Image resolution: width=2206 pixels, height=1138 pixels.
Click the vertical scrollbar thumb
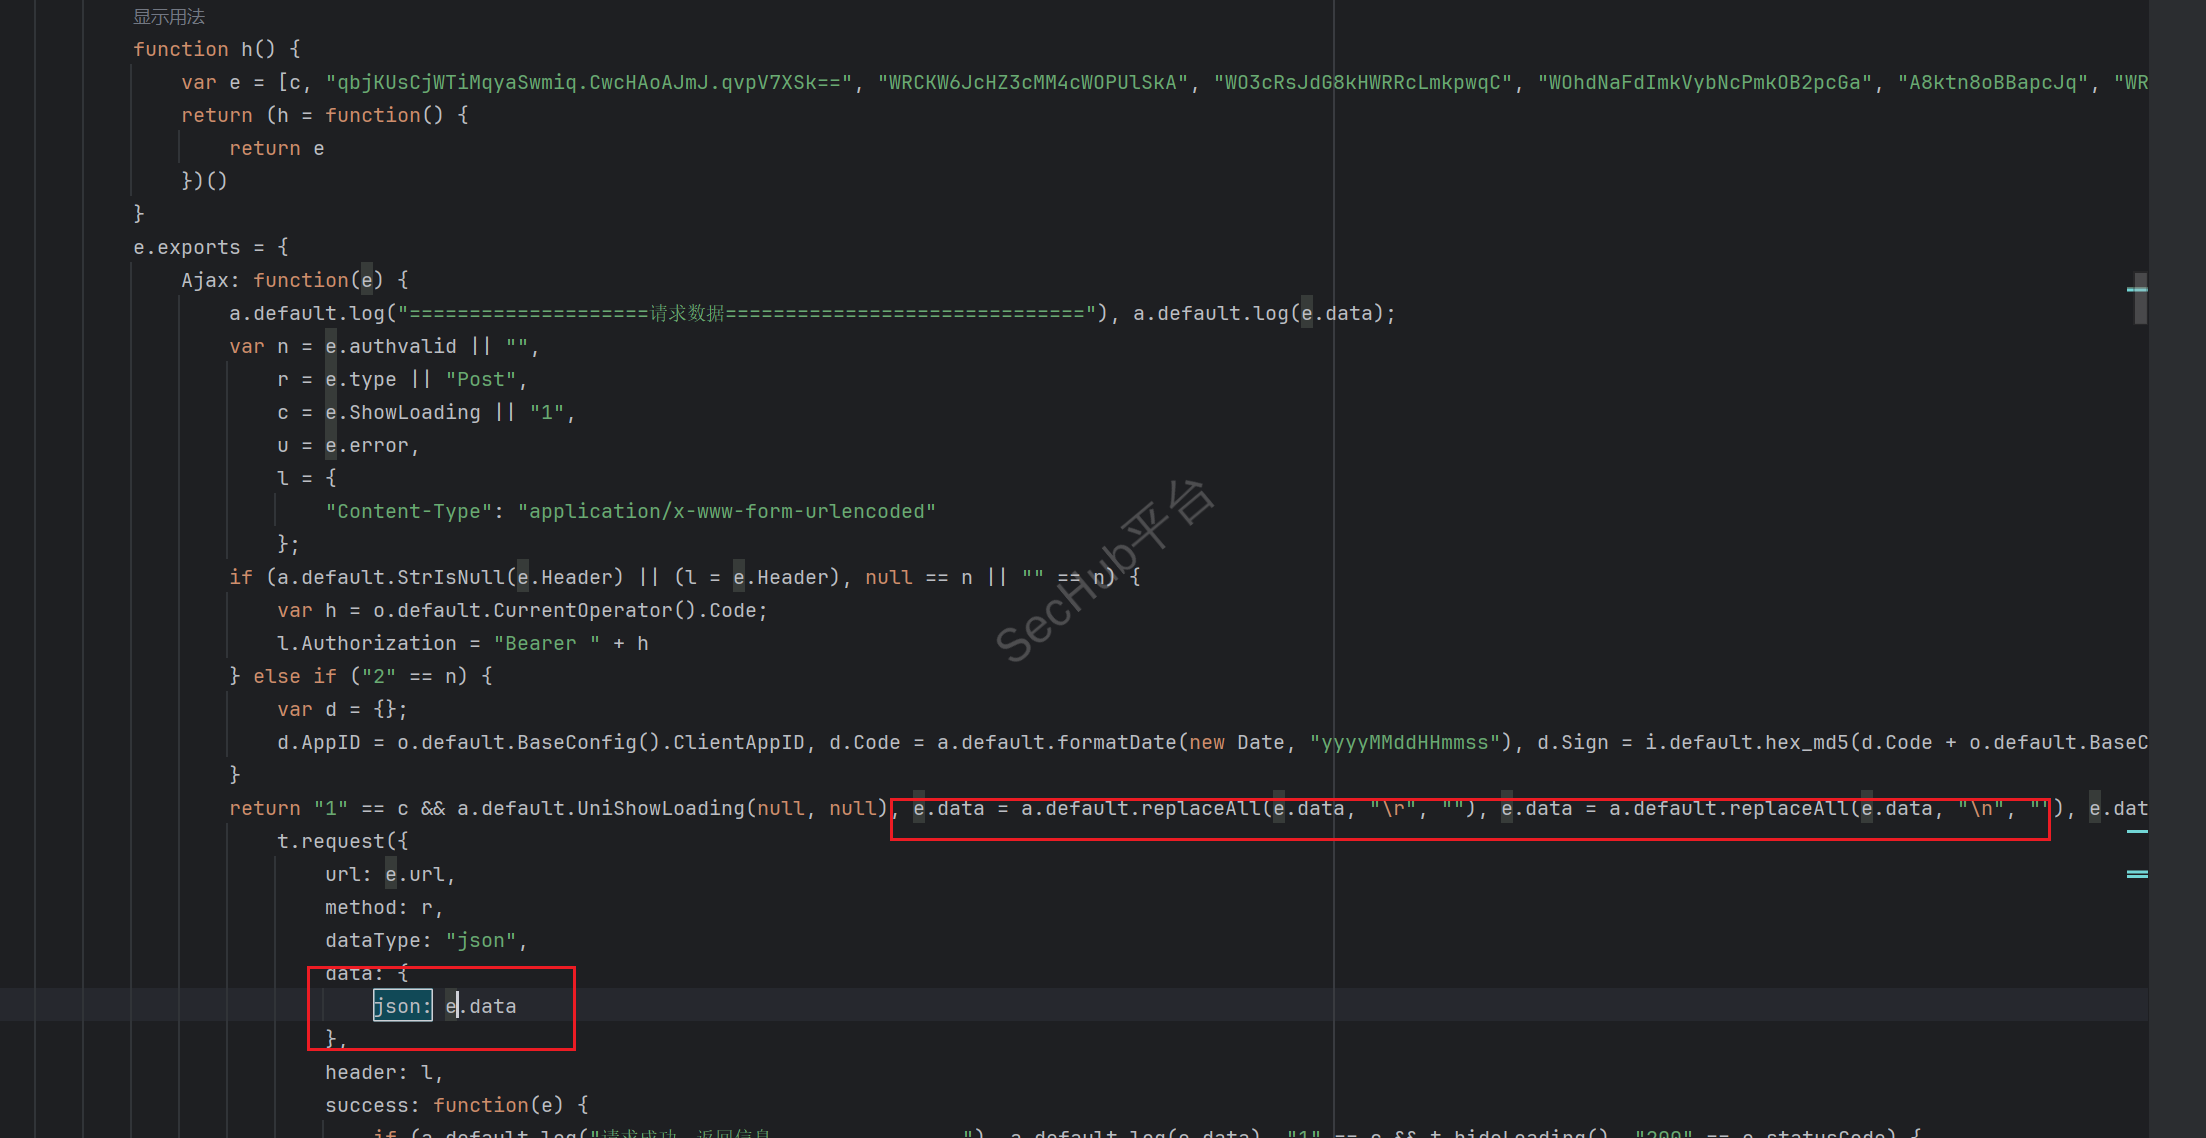point(2140,306)
